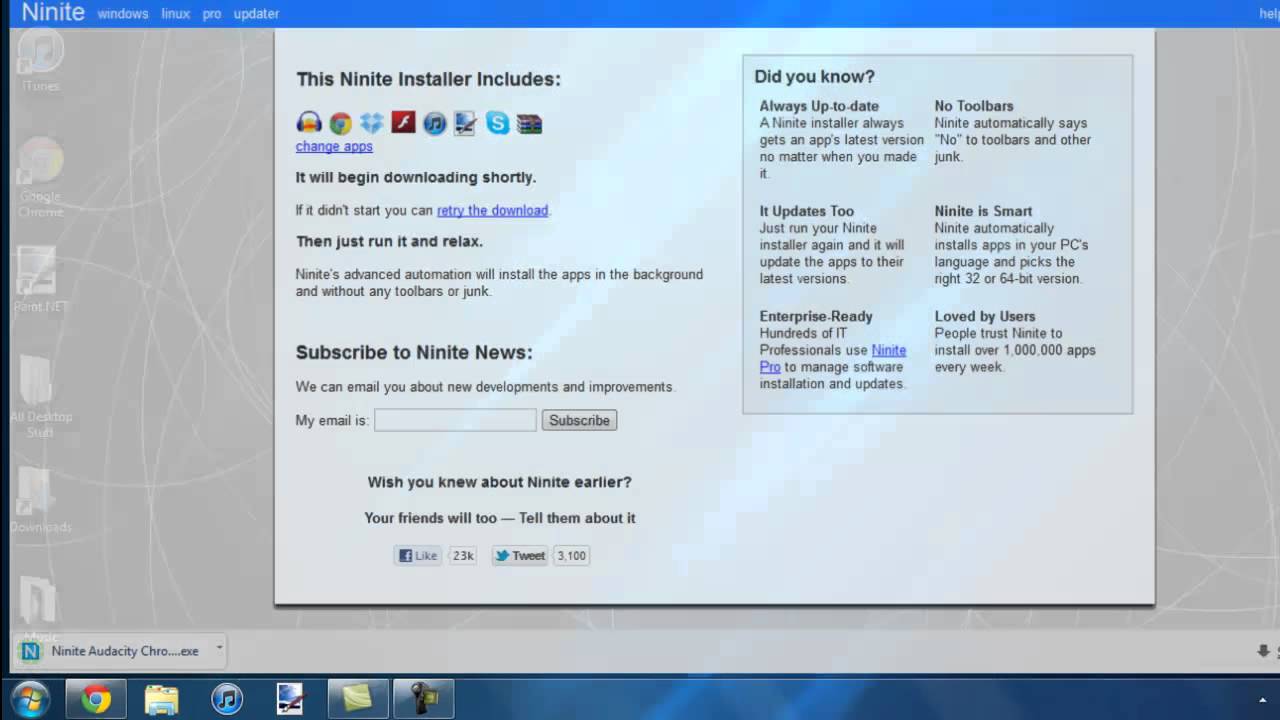Select the All Desktop Stuff folder
1280x720 pixels.
click(41, 397)
